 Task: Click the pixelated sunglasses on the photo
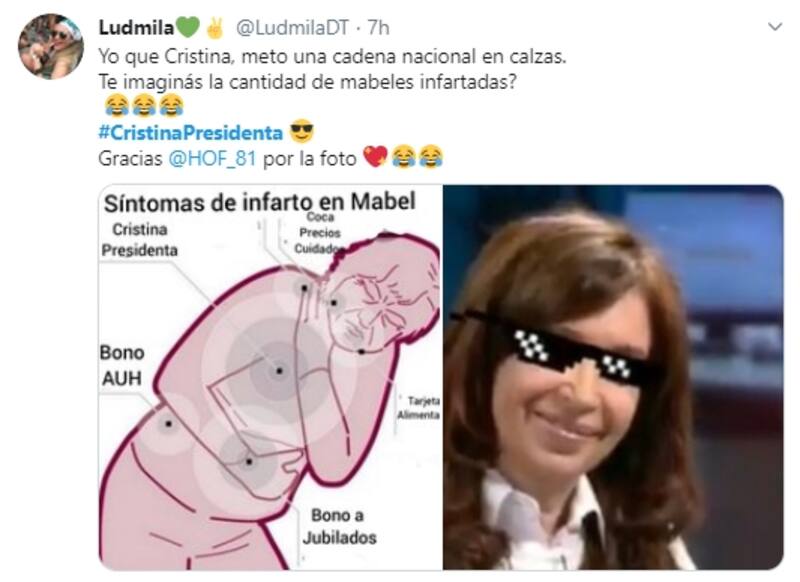coord(582,352)
